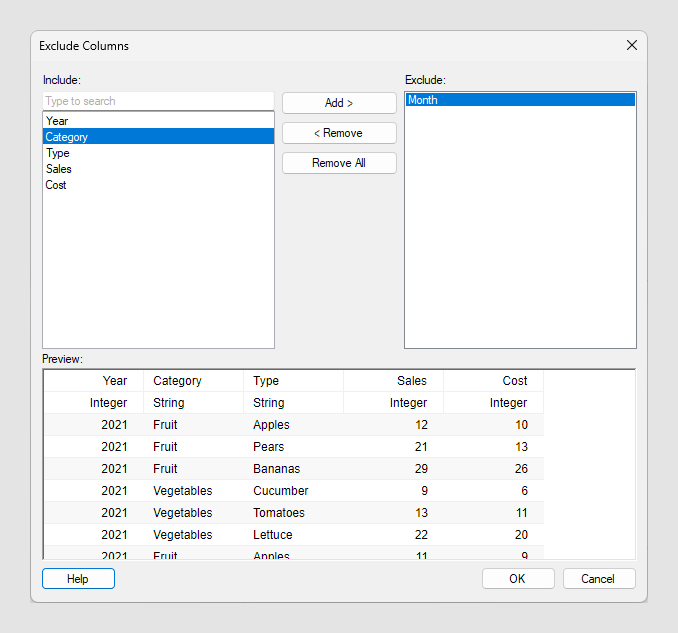The height and width of the screenshot is (633, 678).
Task: Confirm with the OK button
Action: tap(517, 579)
